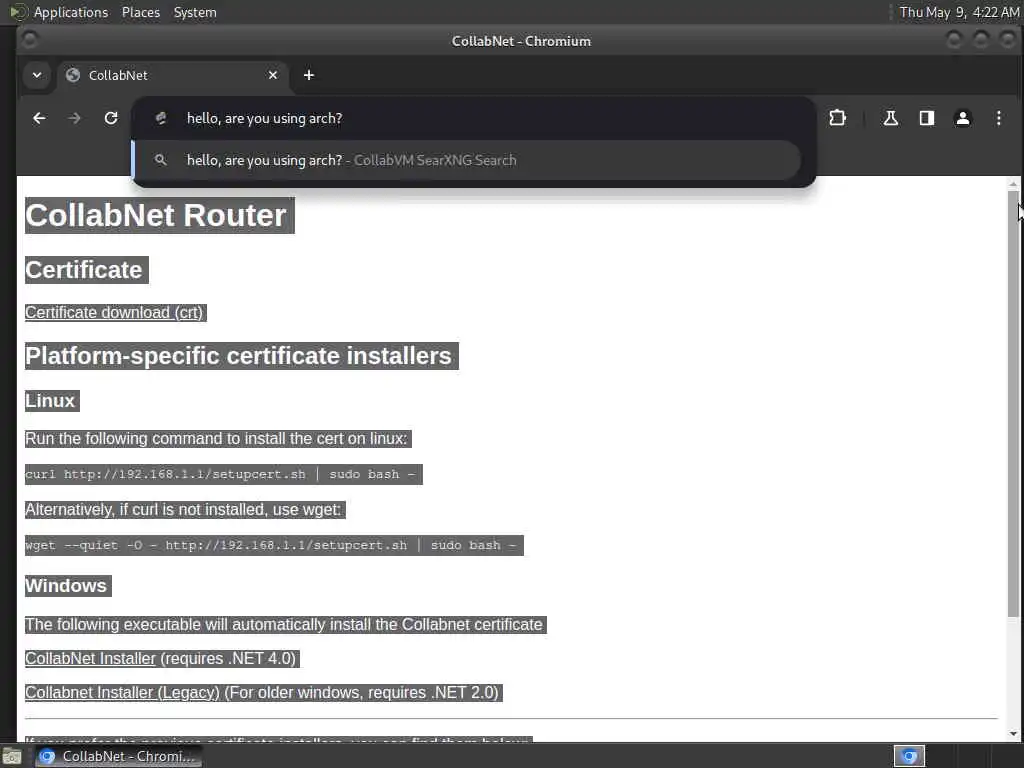The height and width of the screenshot is (768, 1024).
Task: Open the Places menu
Action: click(x=141, y=12)
